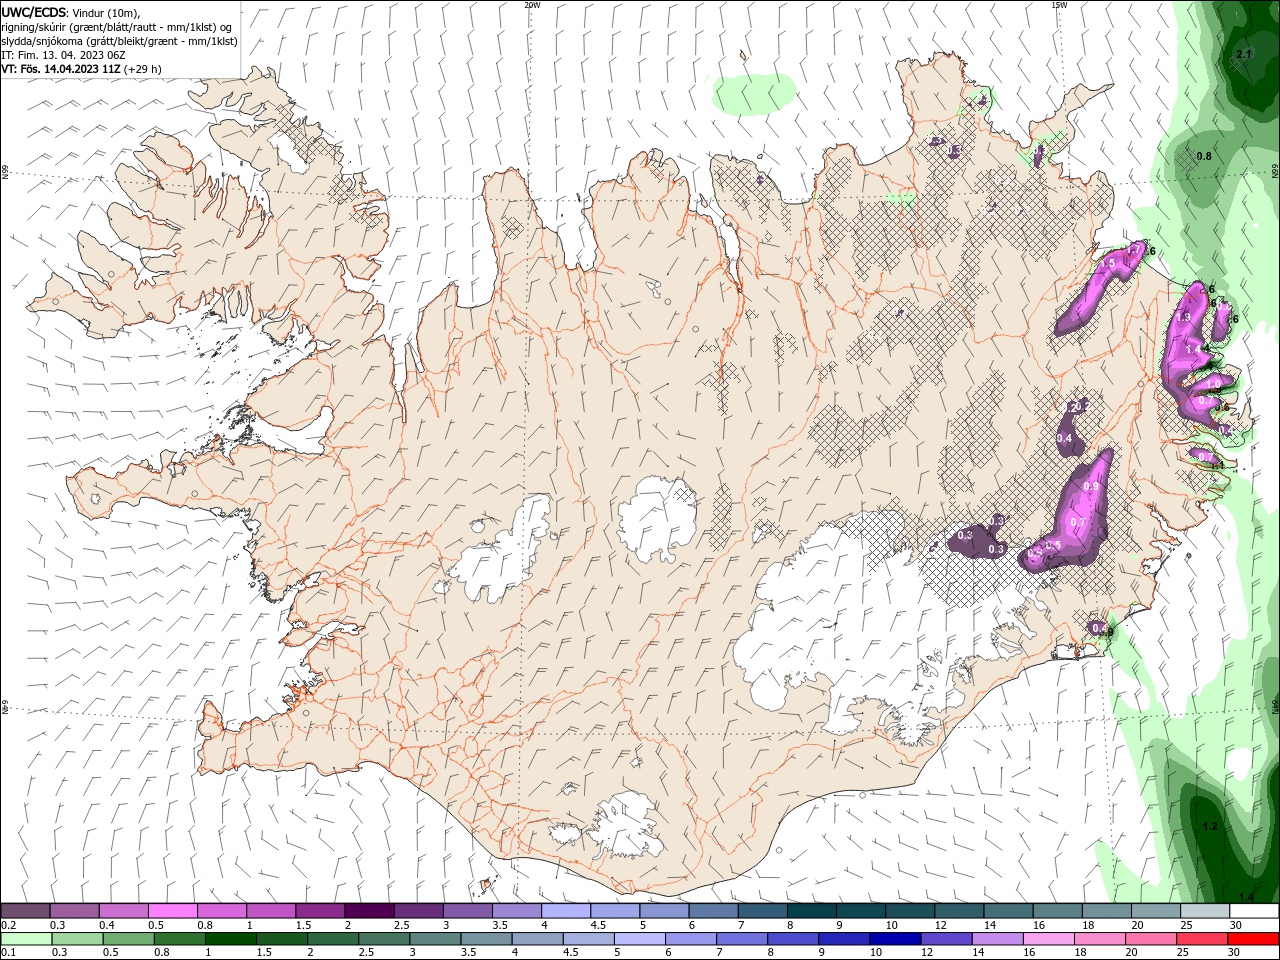Screen dimensions: 1280x960
Task: Click the rain legend swatch between 0.5 and 0.8
Action: pos(127,939)
